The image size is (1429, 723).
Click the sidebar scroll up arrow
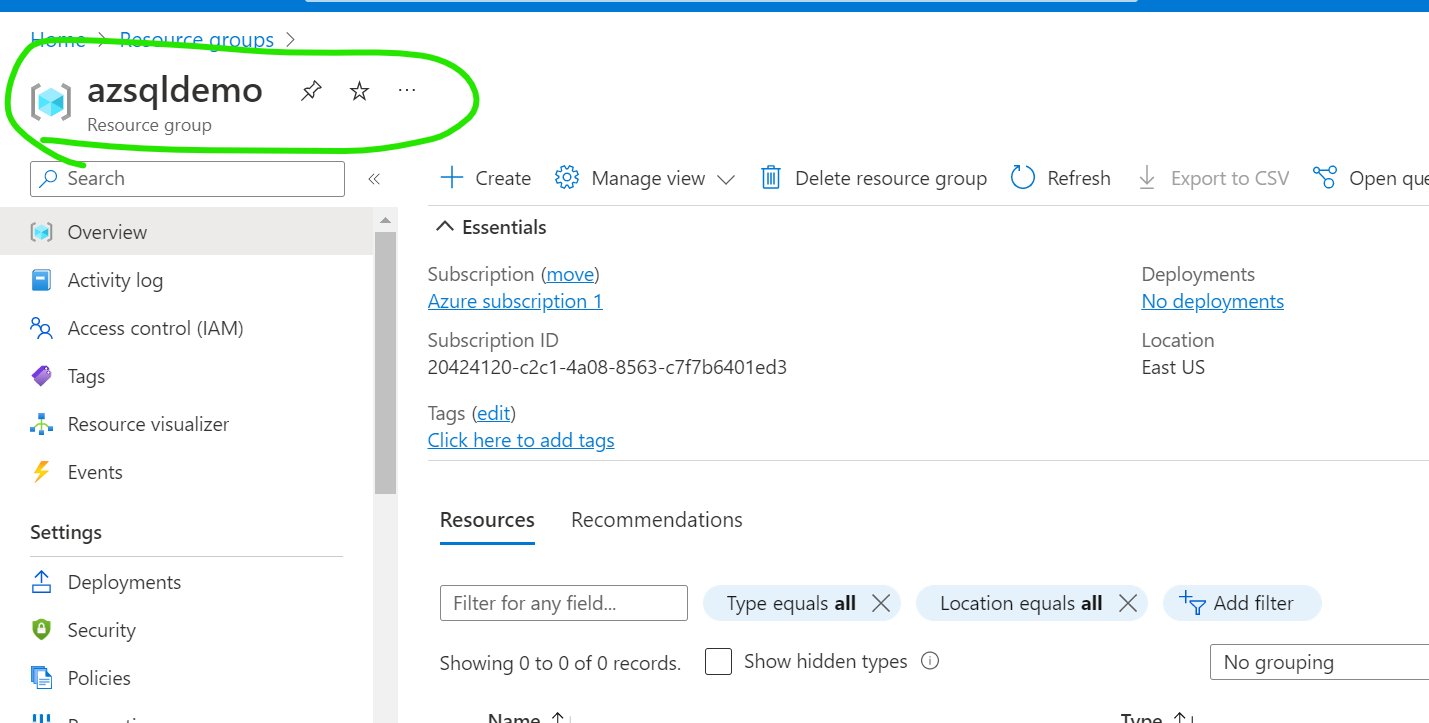[385, 219]
